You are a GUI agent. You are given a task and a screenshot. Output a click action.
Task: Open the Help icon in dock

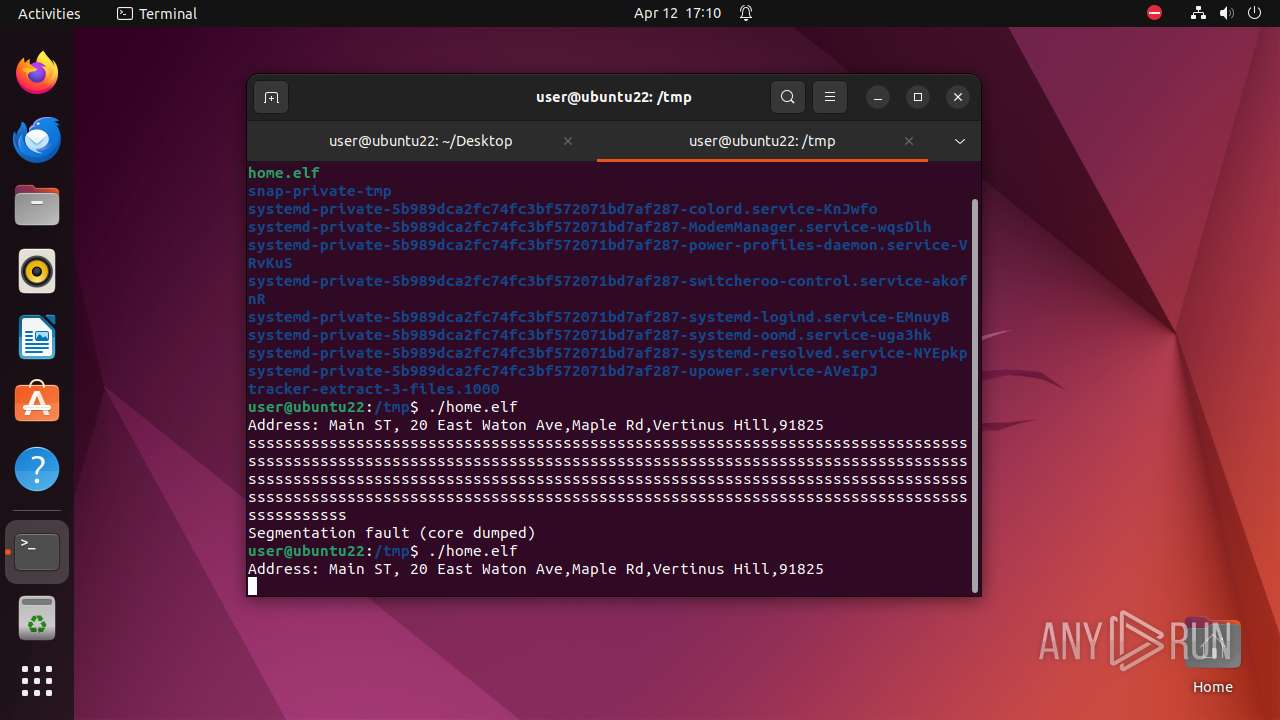(37, 469)
